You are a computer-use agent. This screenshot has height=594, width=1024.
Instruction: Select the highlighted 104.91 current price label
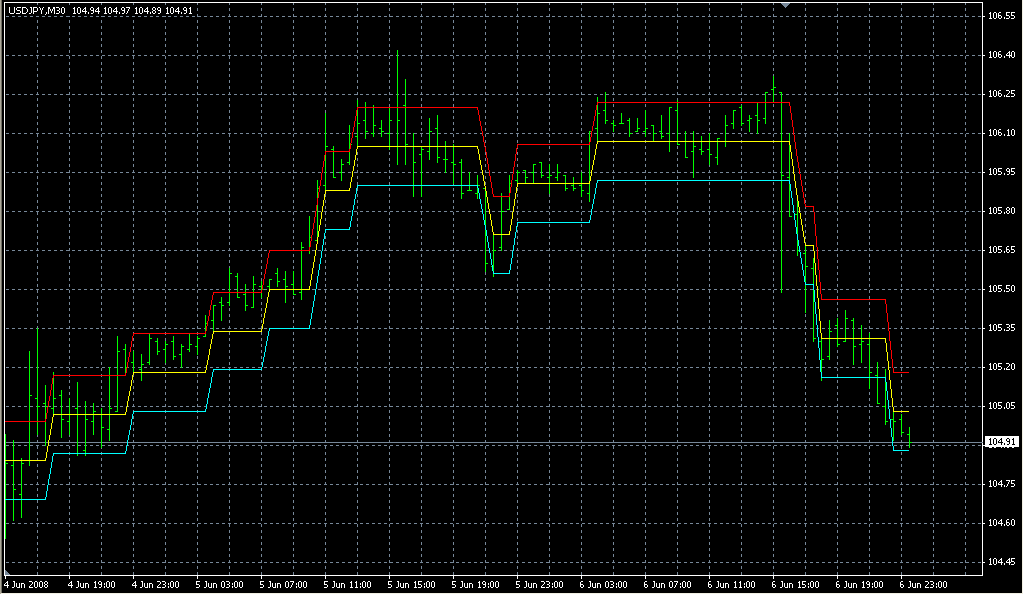click(x=1000, y=442)
